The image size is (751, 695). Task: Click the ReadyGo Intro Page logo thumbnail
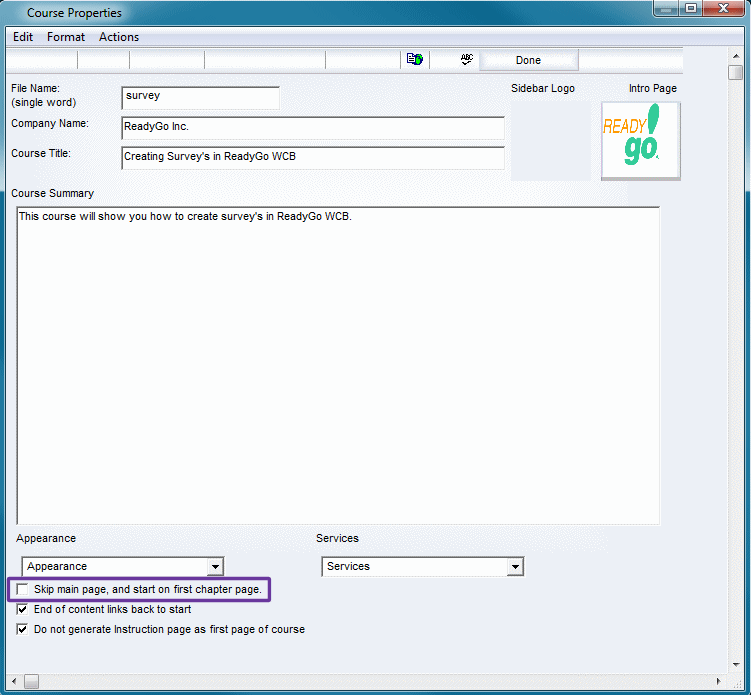tap(640, 141)
